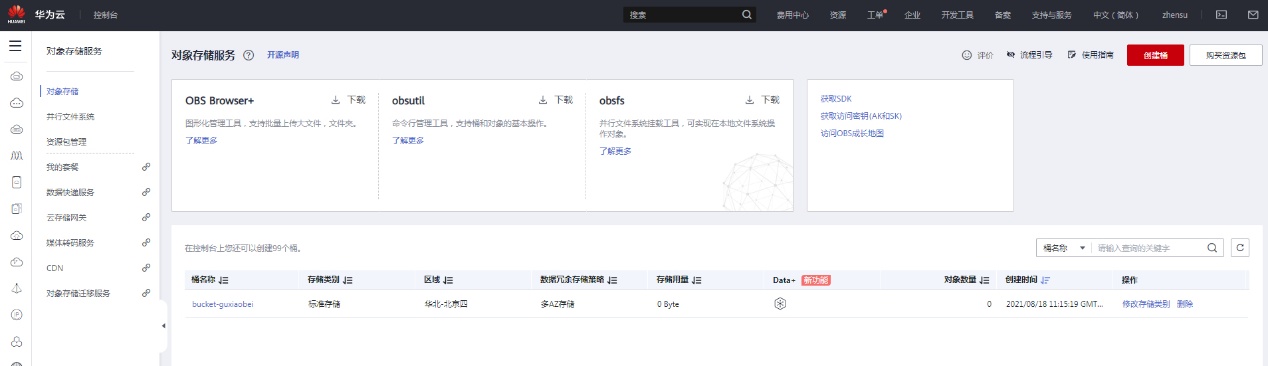Click the search magnifier in the top bar
Screen dimensions: 1268x366
click(746, 15)
